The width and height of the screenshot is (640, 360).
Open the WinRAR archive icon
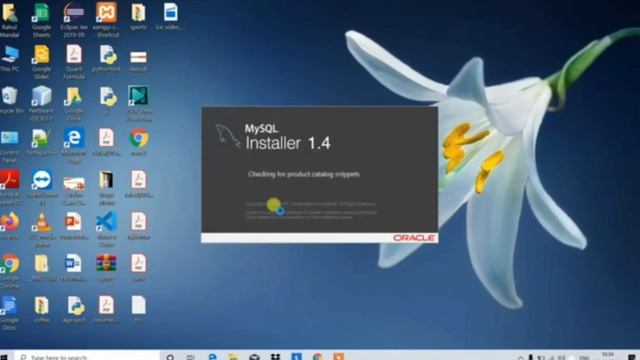click(x=106, y=268)
